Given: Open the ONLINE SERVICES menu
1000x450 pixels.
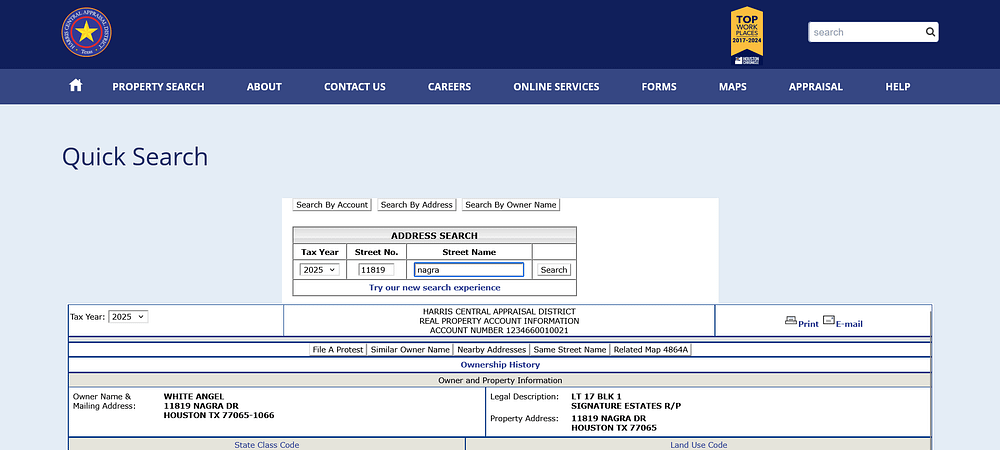Looking at the screenshot, I should coord(556,87).
